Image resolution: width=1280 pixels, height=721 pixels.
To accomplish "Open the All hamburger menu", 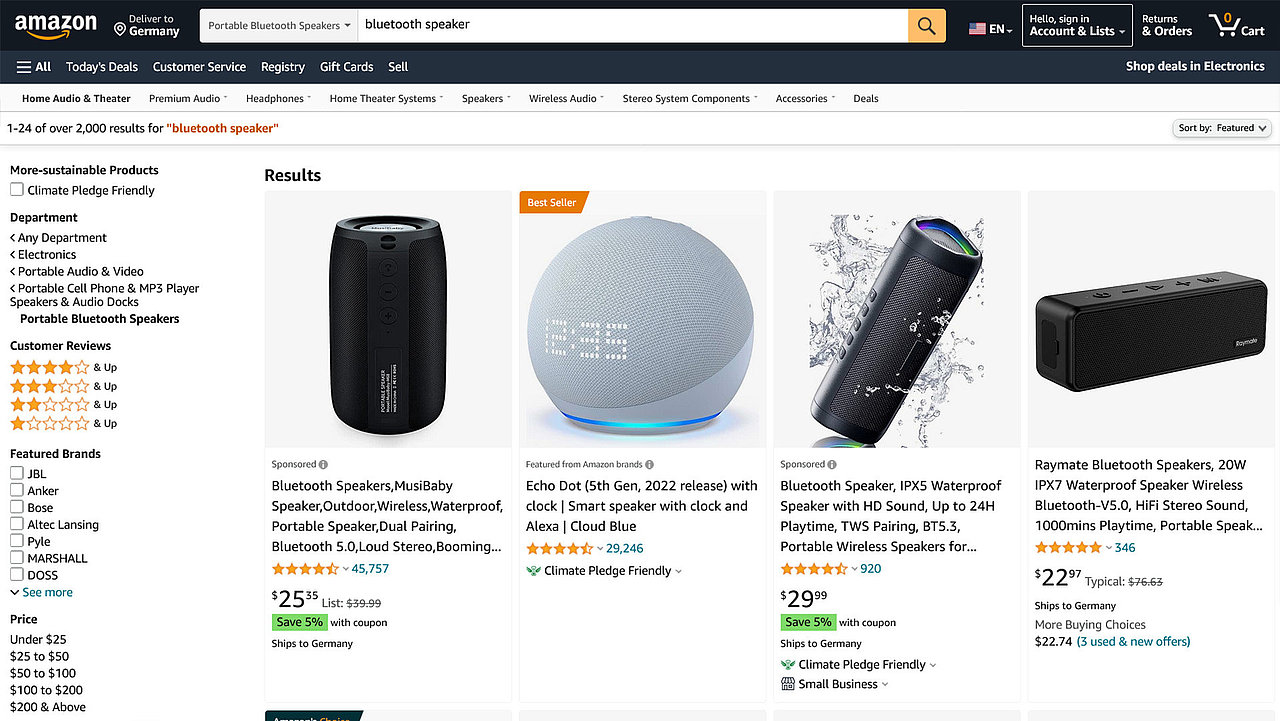I will click(33, 66).
